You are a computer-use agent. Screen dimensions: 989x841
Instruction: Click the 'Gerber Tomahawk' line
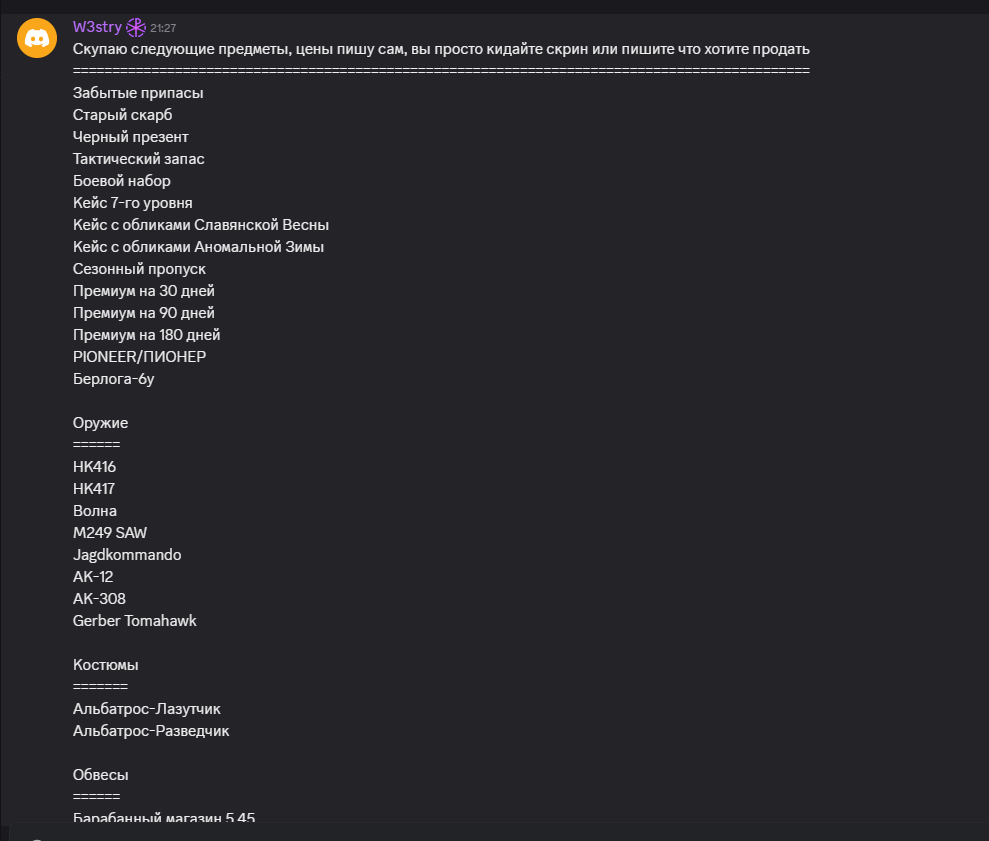pyautogui.click(x=134, y=621)
